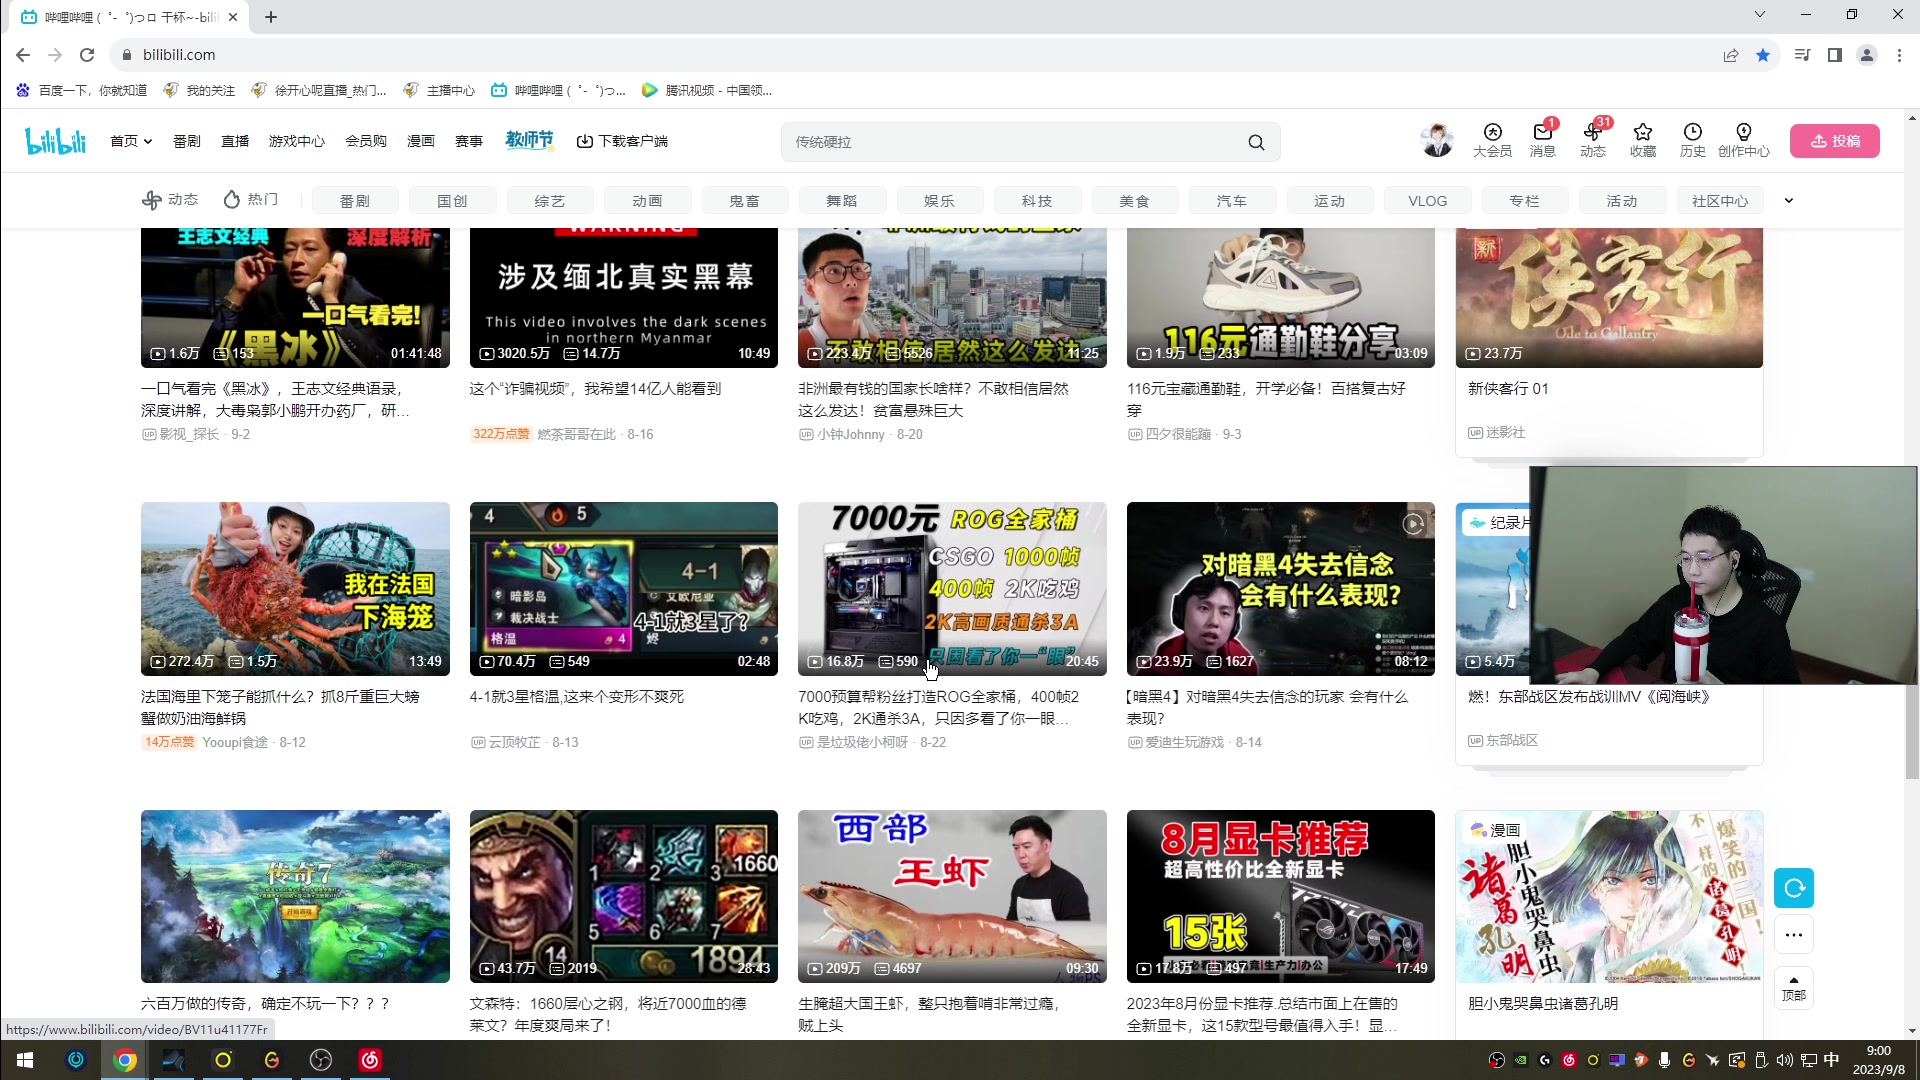Select the 国创 category tab

click(453, 201)
